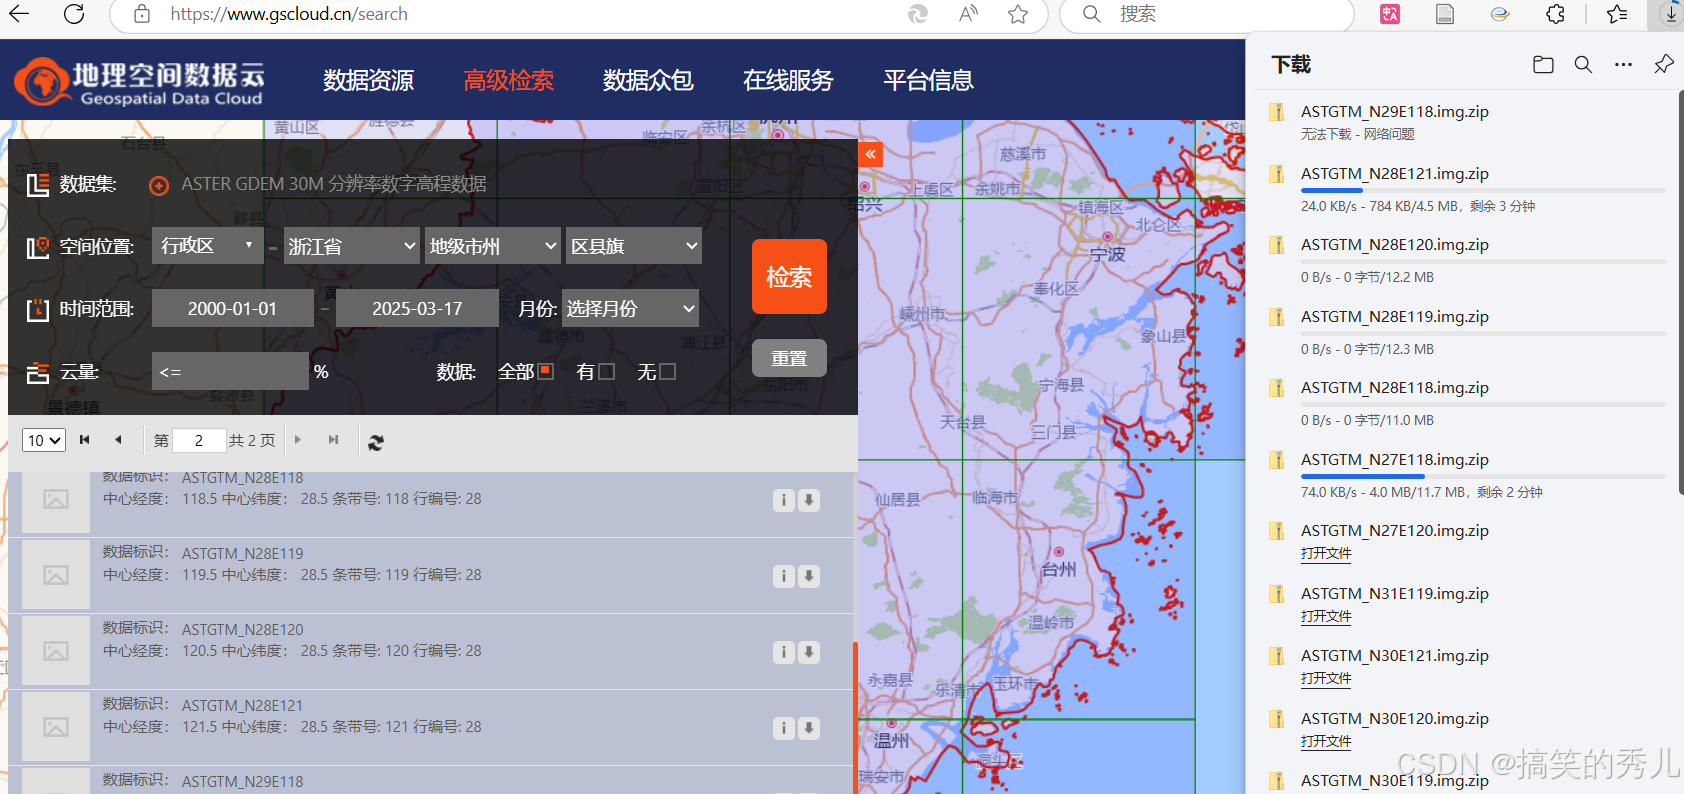Open the 区县旗 district dropdown

[634, 246]
